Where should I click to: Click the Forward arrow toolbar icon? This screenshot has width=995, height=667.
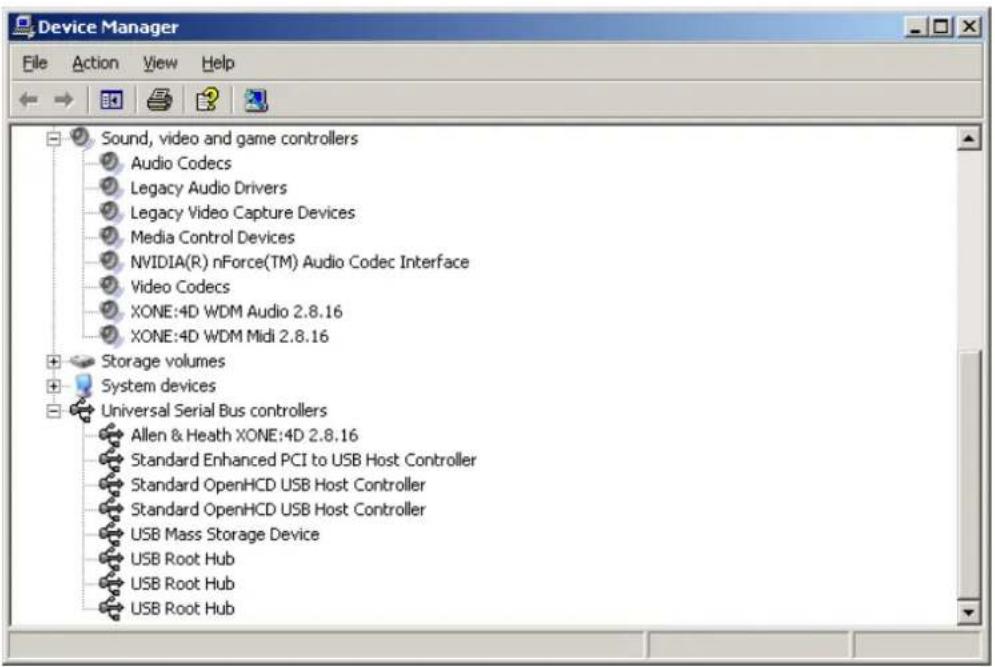[x=63, y=100]
